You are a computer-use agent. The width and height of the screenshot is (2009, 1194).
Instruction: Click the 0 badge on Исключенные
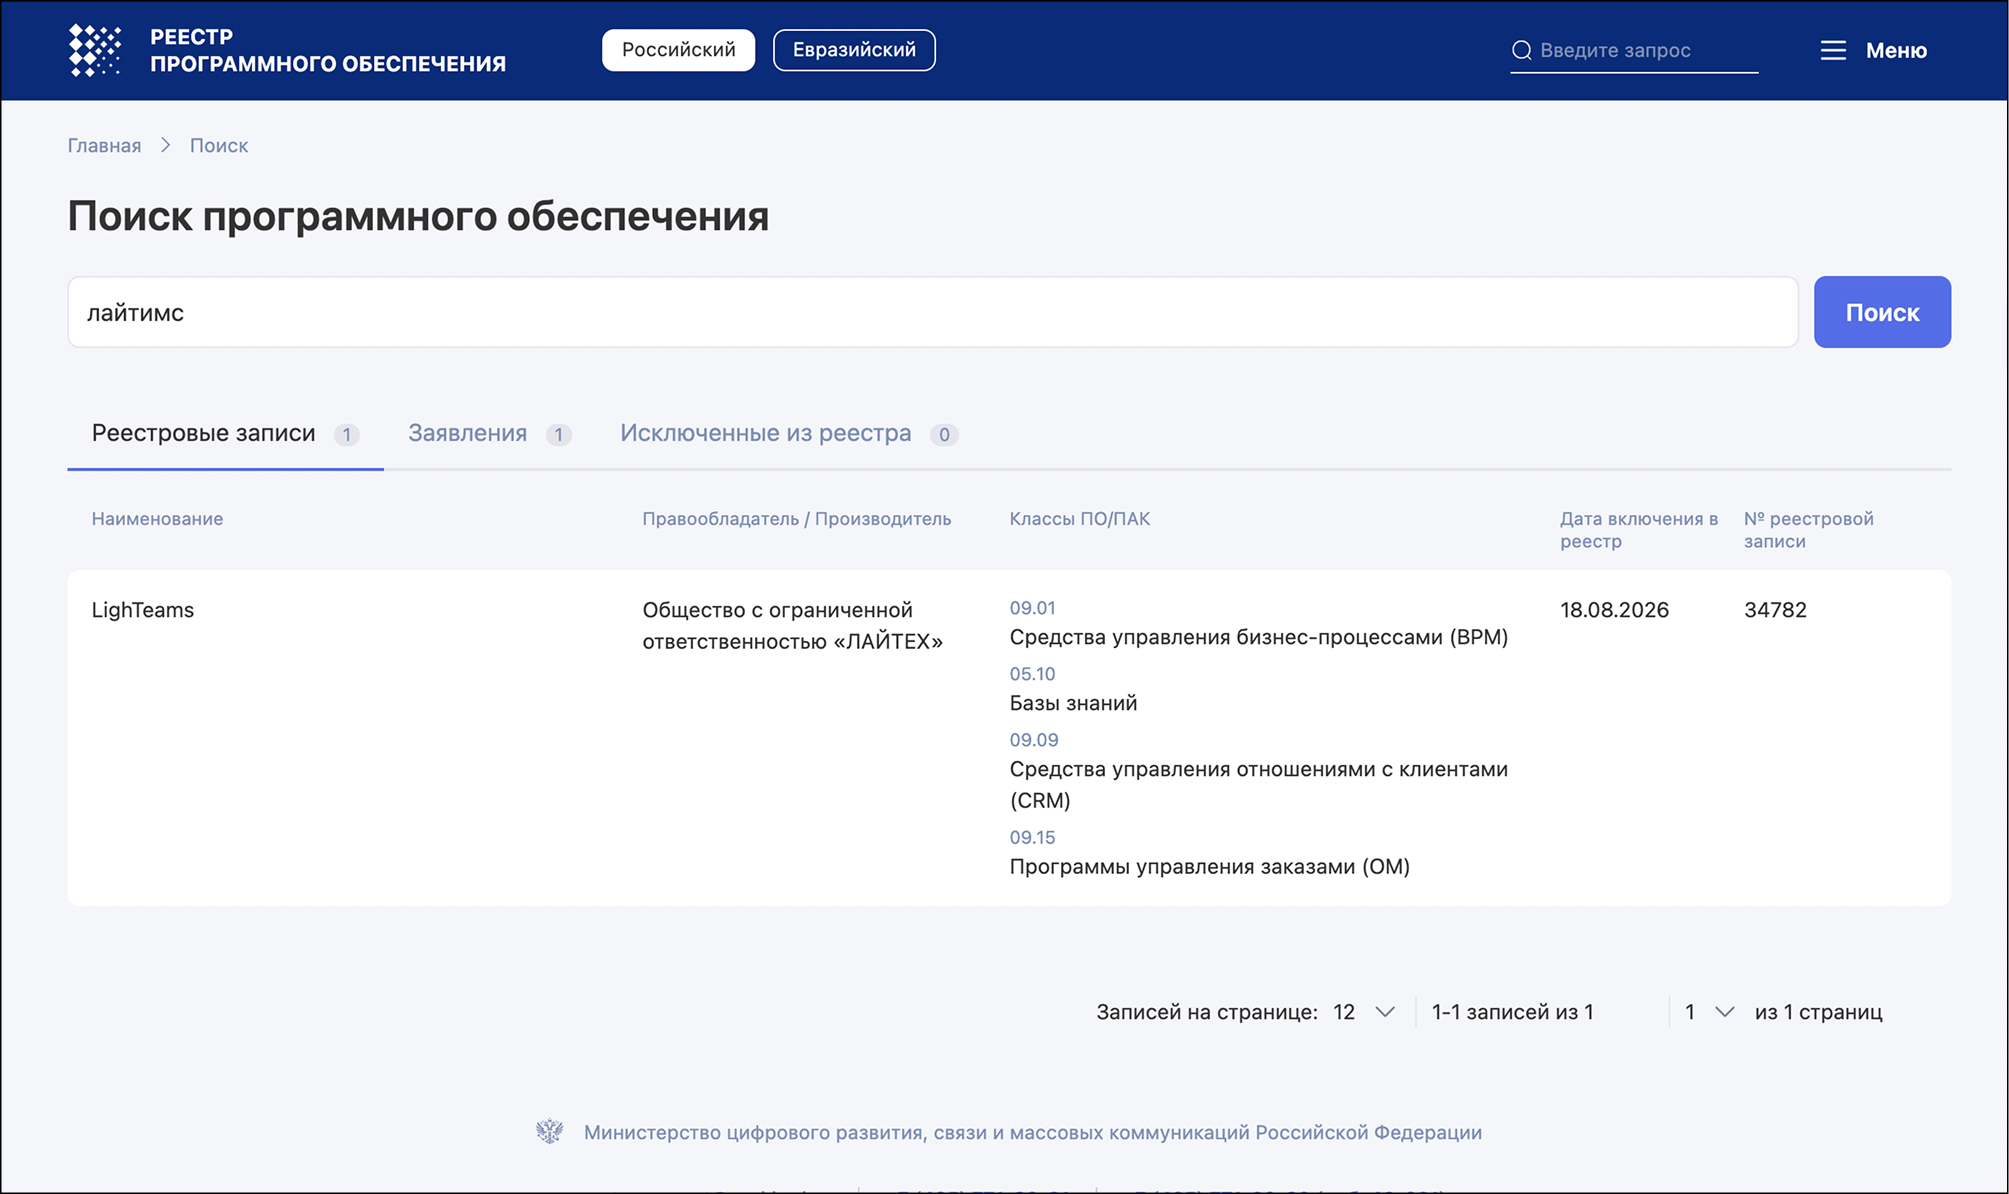pyautogui.click(x=944, y=434)
